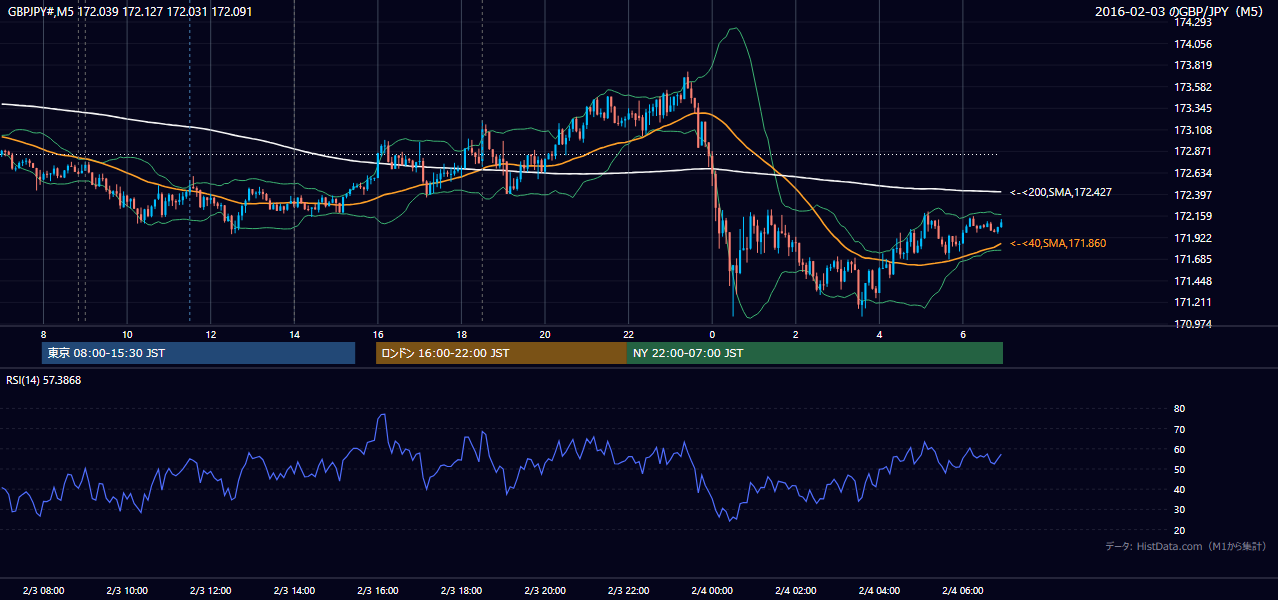
Task: Click the 172.397 price axis label
Action: coord(1194,194)
